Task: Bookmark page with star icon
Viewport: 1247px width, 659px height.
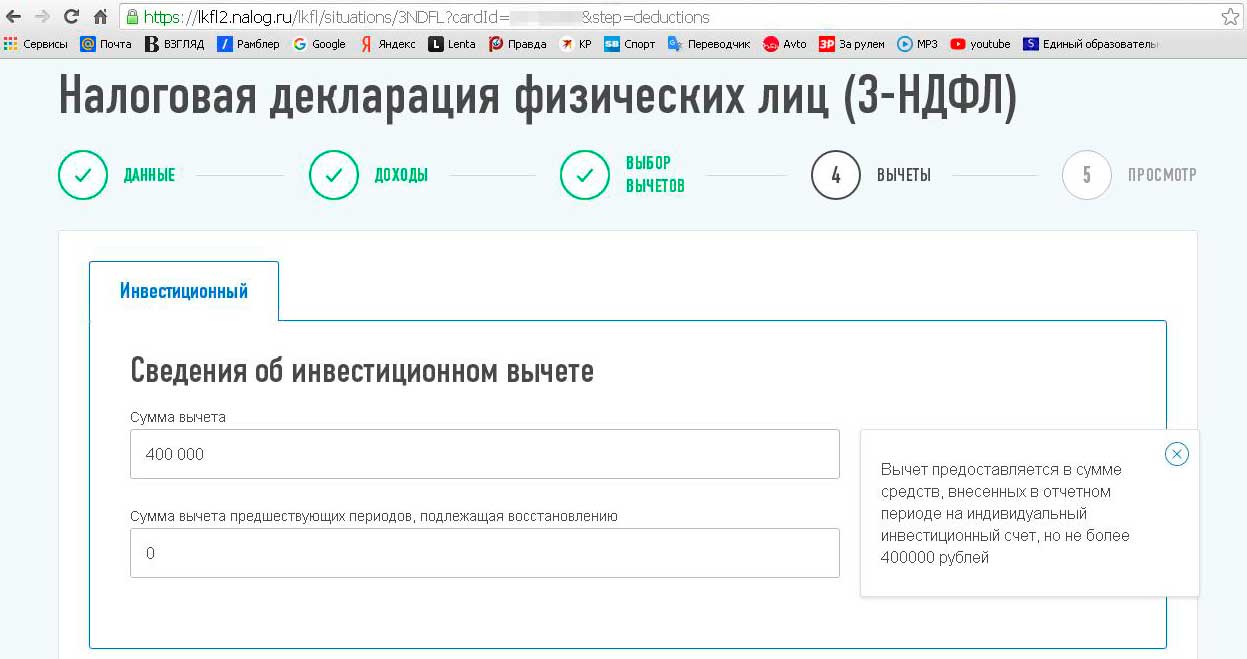Action: point(1230,17)
